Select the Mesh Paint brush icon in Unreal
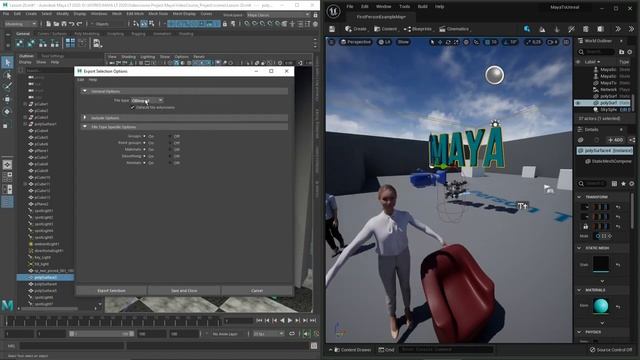The image size is (640, 360). click(571, 29)
